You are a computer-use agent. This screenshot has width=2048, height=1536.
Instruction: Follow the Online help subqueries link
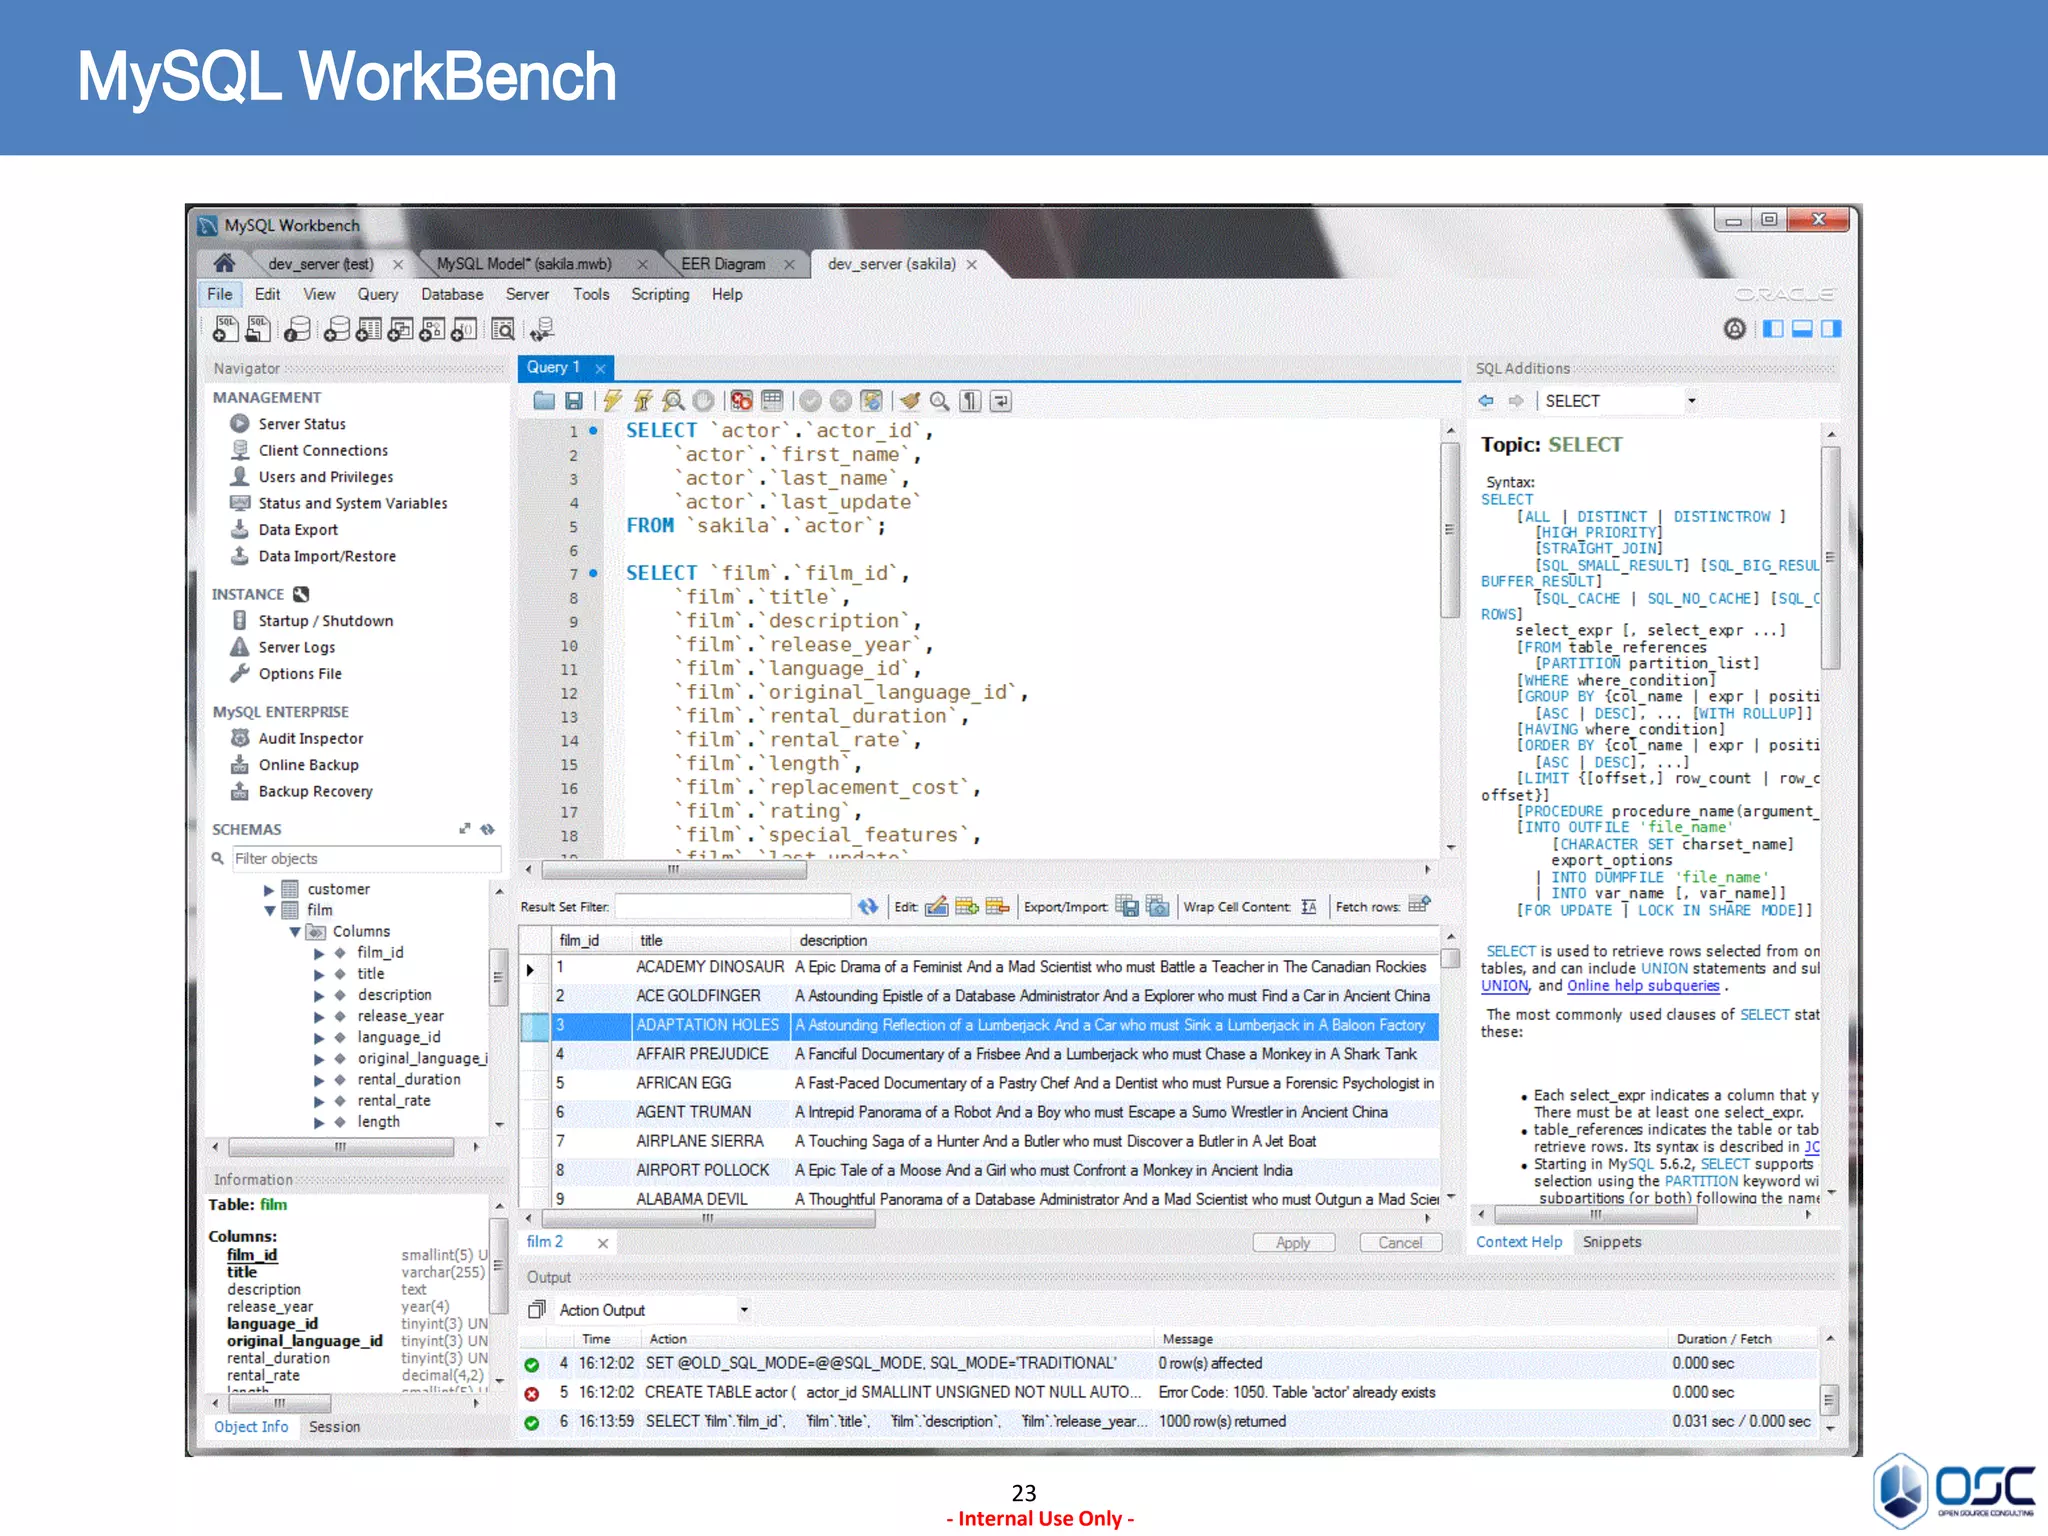1642,986
